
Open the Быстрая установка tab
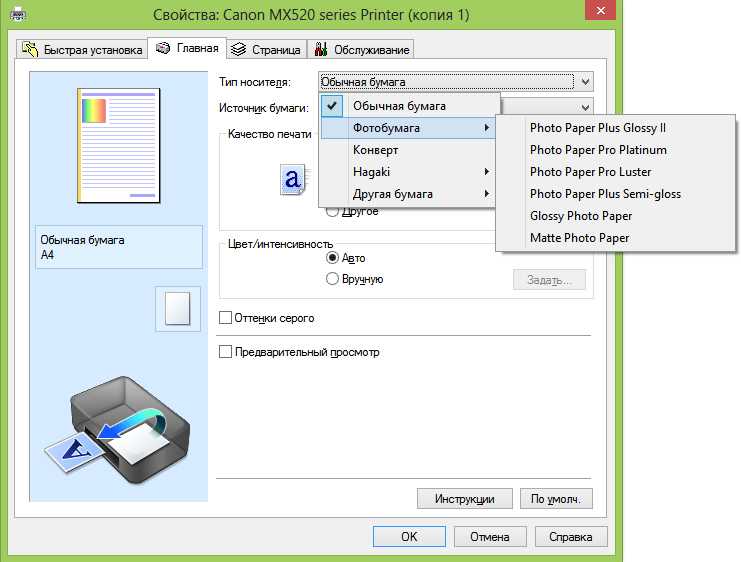pos(82,50)
